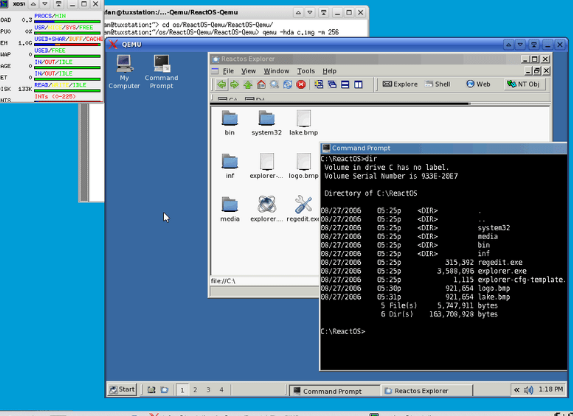Click "explorer.exe" in the dir listing
Screen dimensions: 573x416
[502, 271]
